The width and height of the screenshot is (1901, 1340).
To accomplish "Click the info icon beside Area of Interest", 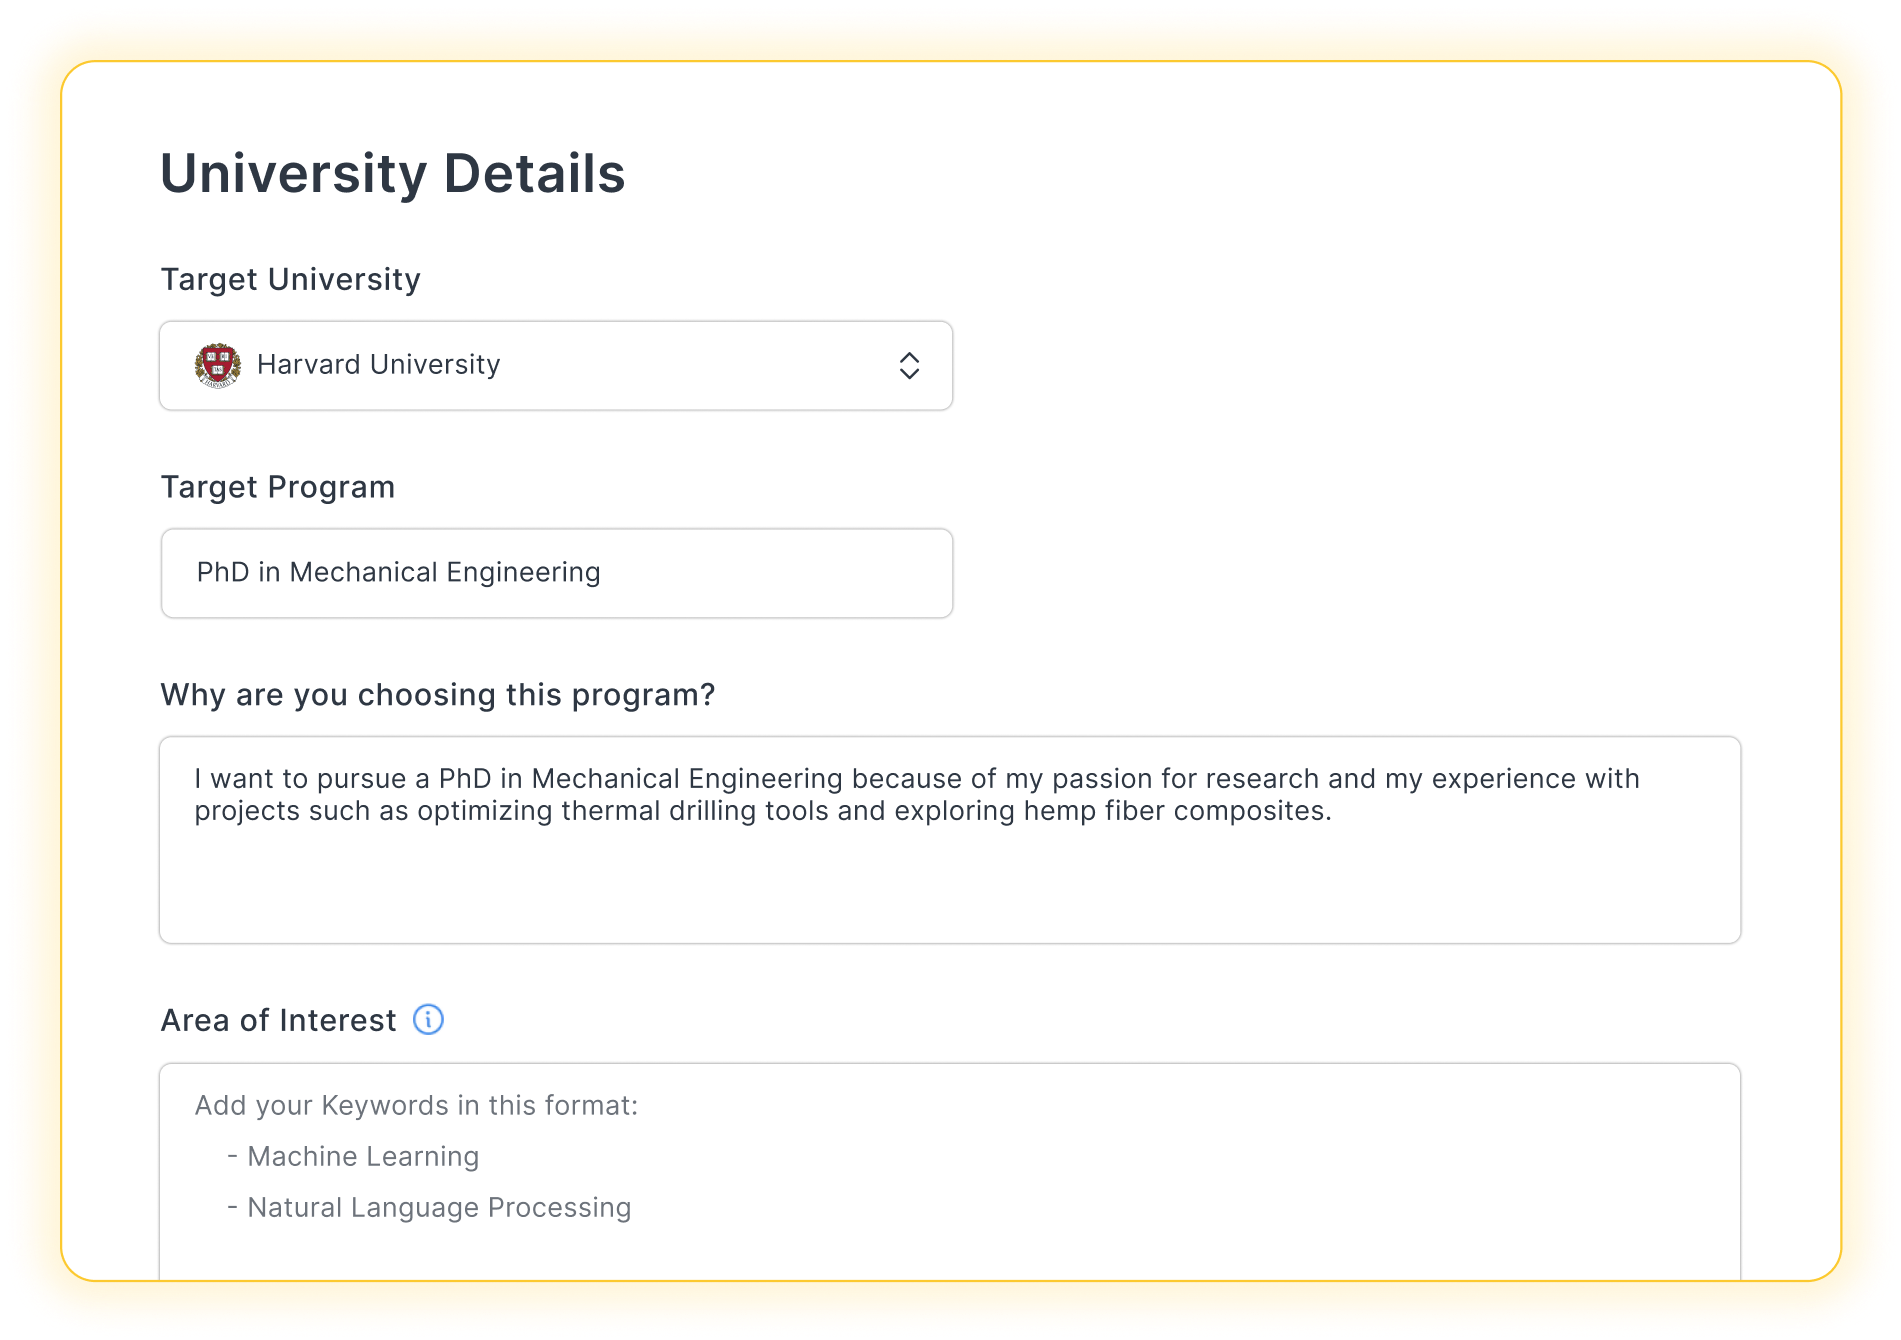I will pos(428,1020).
